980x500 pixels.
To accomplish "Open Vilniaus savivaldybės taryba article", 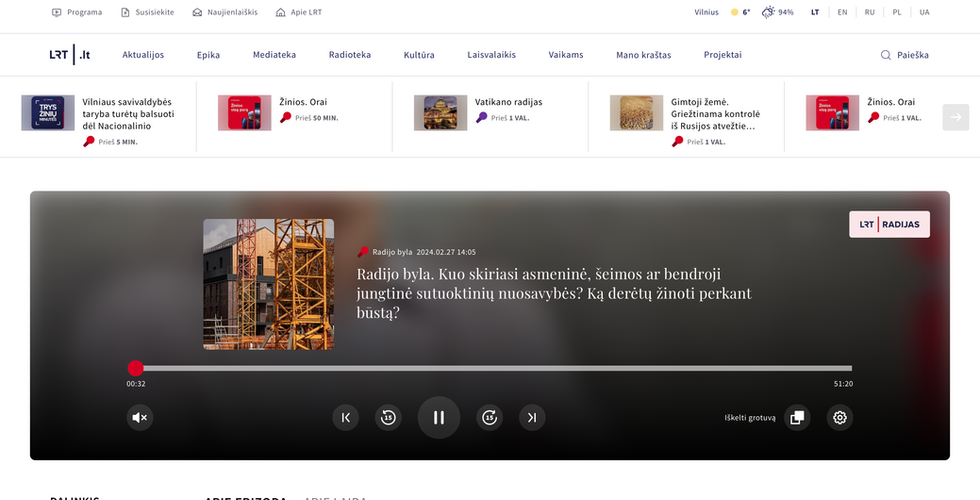I will click(x=128, y=114).
